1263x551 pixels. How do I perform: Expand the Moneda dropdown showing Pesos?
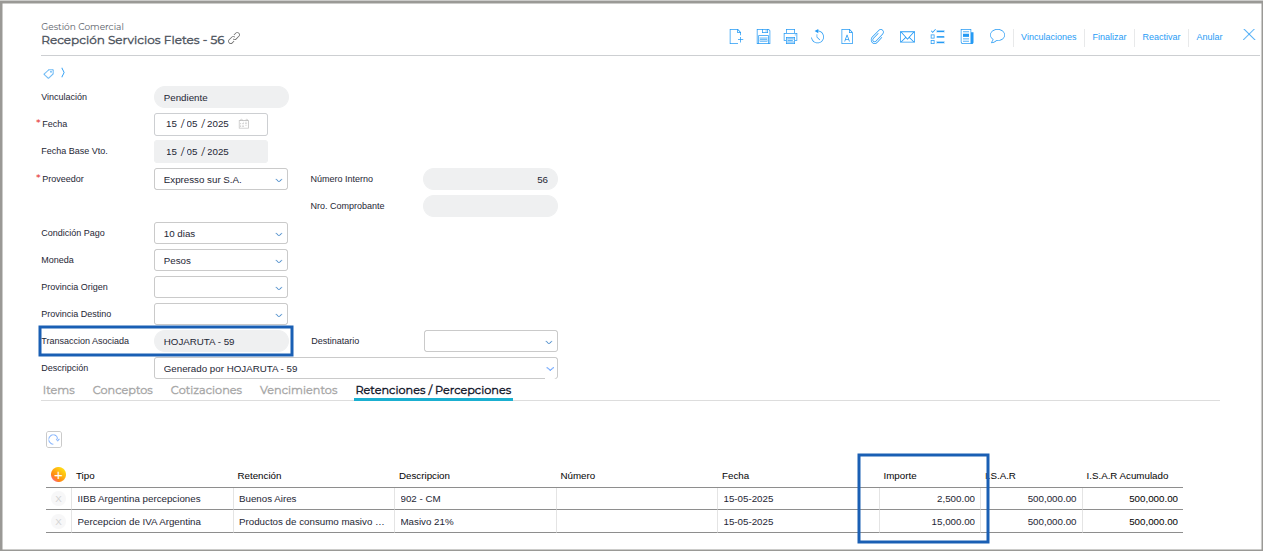tap(278, 261)
